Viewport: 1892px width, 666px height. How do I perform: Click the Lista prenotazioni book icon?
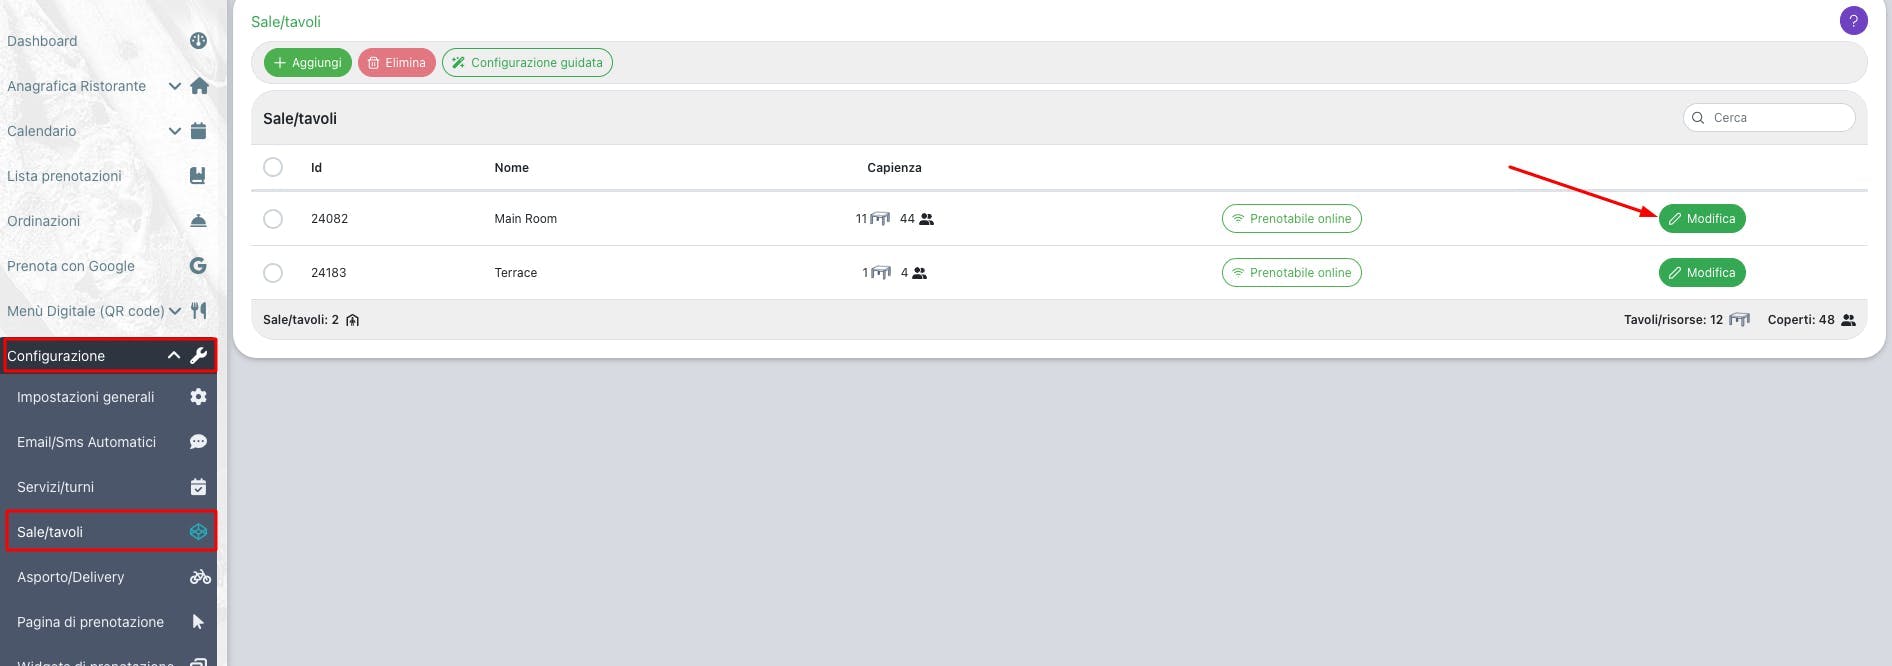[198, 176]
